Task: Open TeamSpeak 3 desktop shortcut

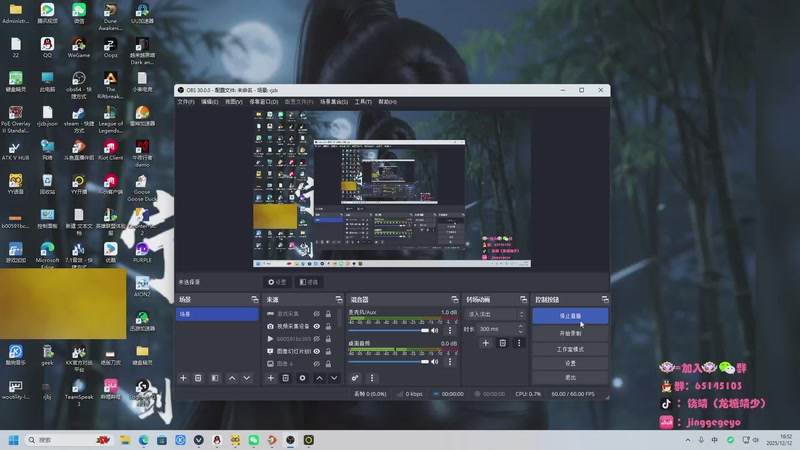Action: pos(79,393)
